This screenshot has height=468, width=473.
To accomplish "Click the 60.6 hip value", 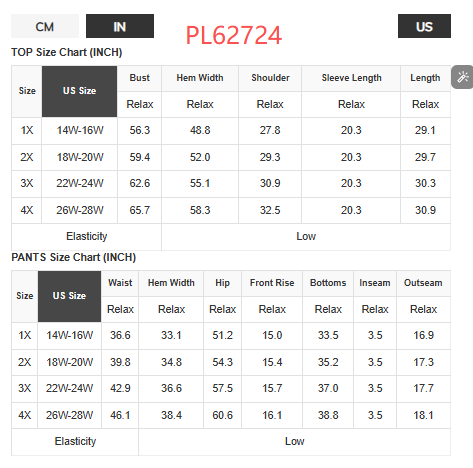I will pyautogui.click(x=223, y=415).
